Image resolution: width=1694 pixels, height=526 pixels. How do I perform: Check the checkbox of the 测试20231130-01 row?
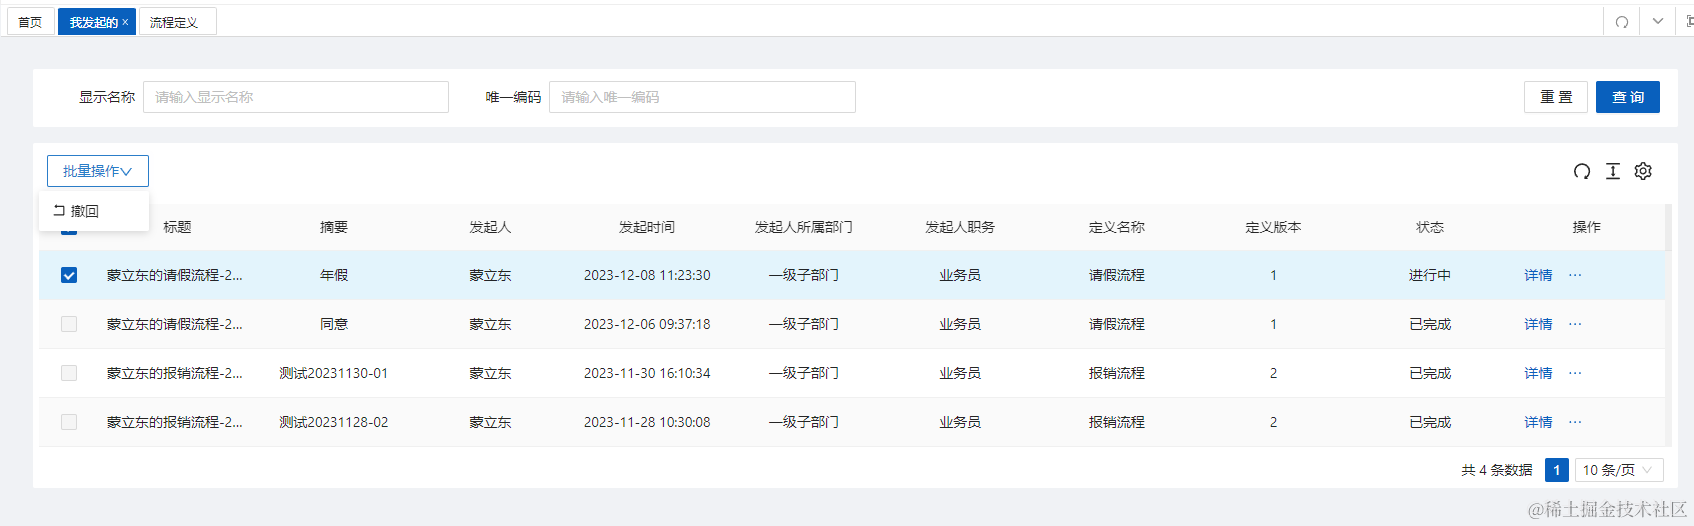69,373
